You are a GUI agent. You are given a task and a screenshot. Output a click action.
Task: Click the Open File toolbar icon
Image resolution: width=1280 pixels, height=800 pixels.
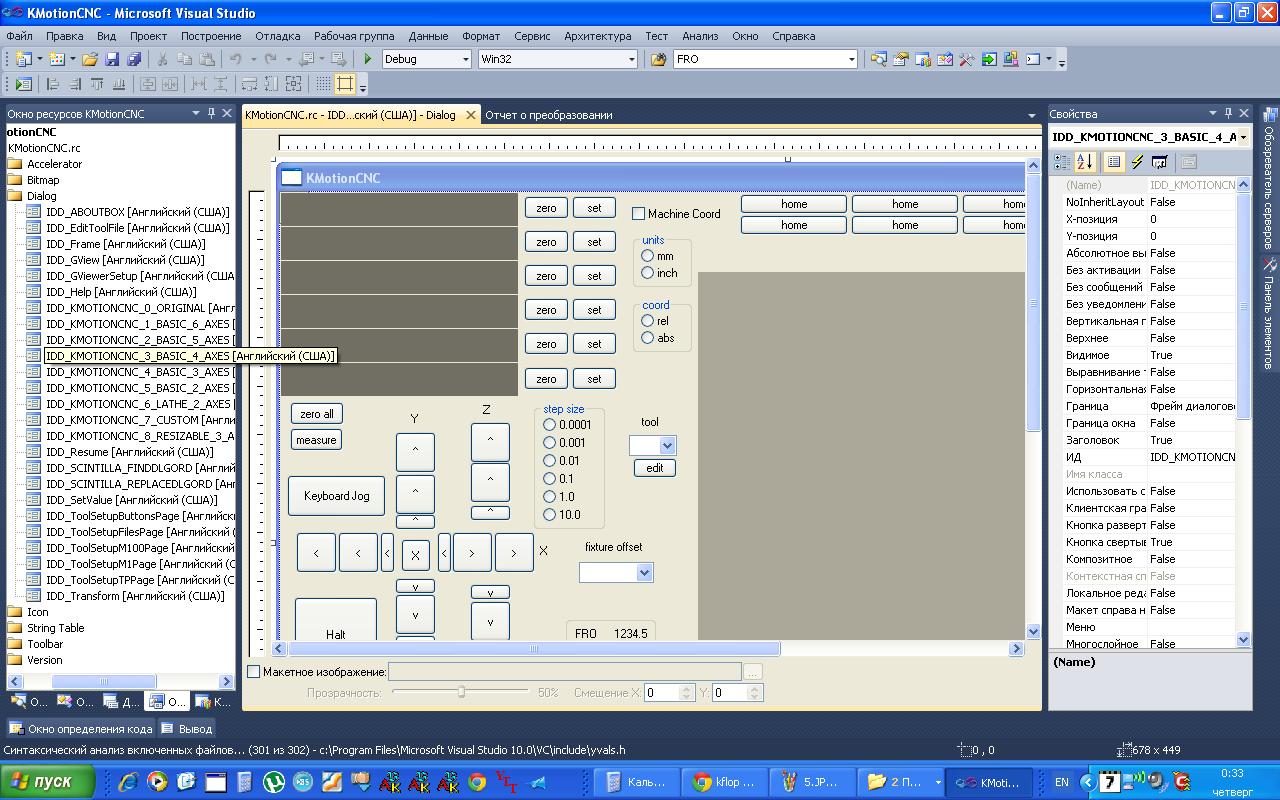pyautogui.click(x=90, y=59)
